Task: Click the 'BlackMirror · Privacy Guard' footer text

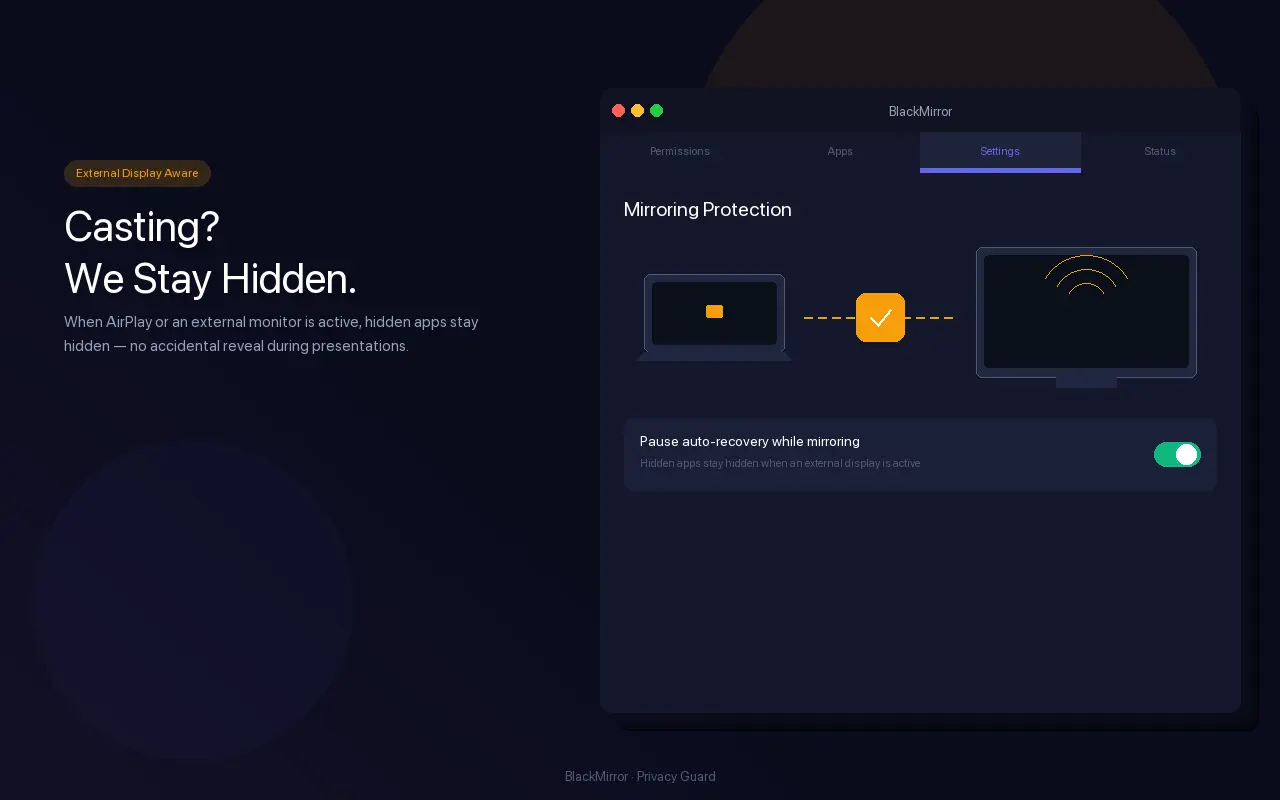Action: point(640,776)
